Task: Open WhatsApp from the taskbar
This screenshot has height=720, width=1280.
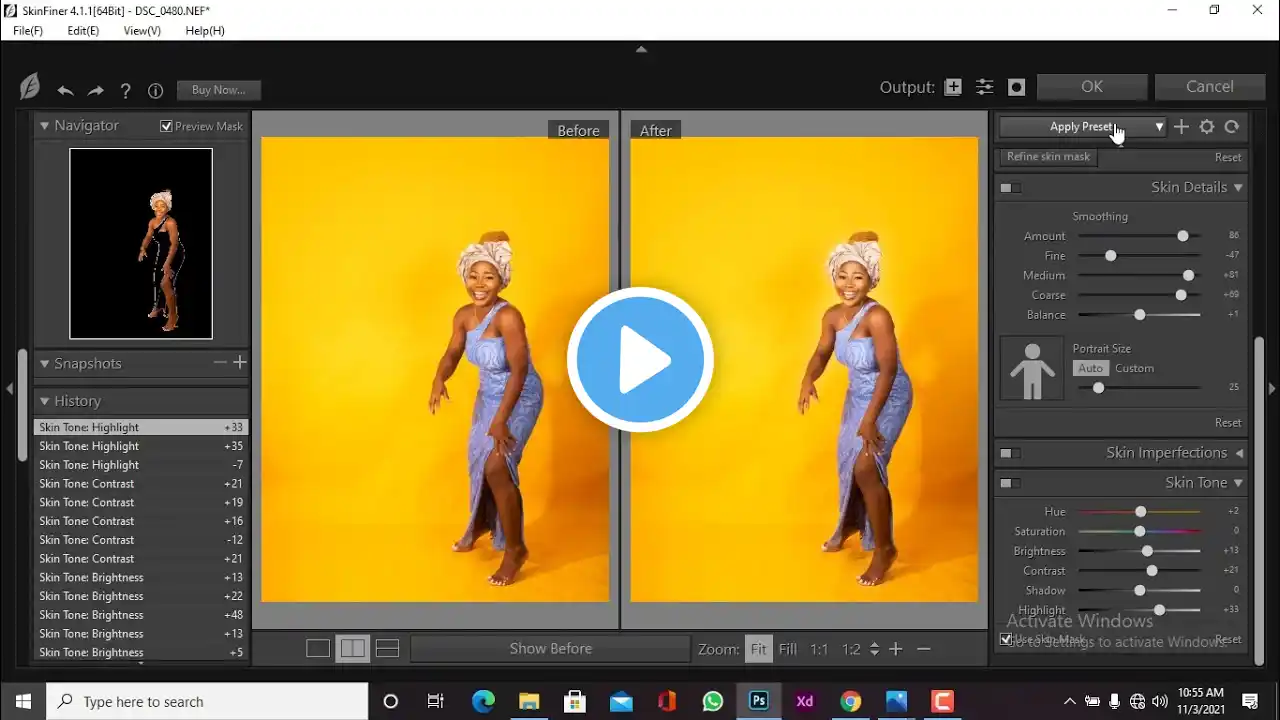Action: point(713,701)
